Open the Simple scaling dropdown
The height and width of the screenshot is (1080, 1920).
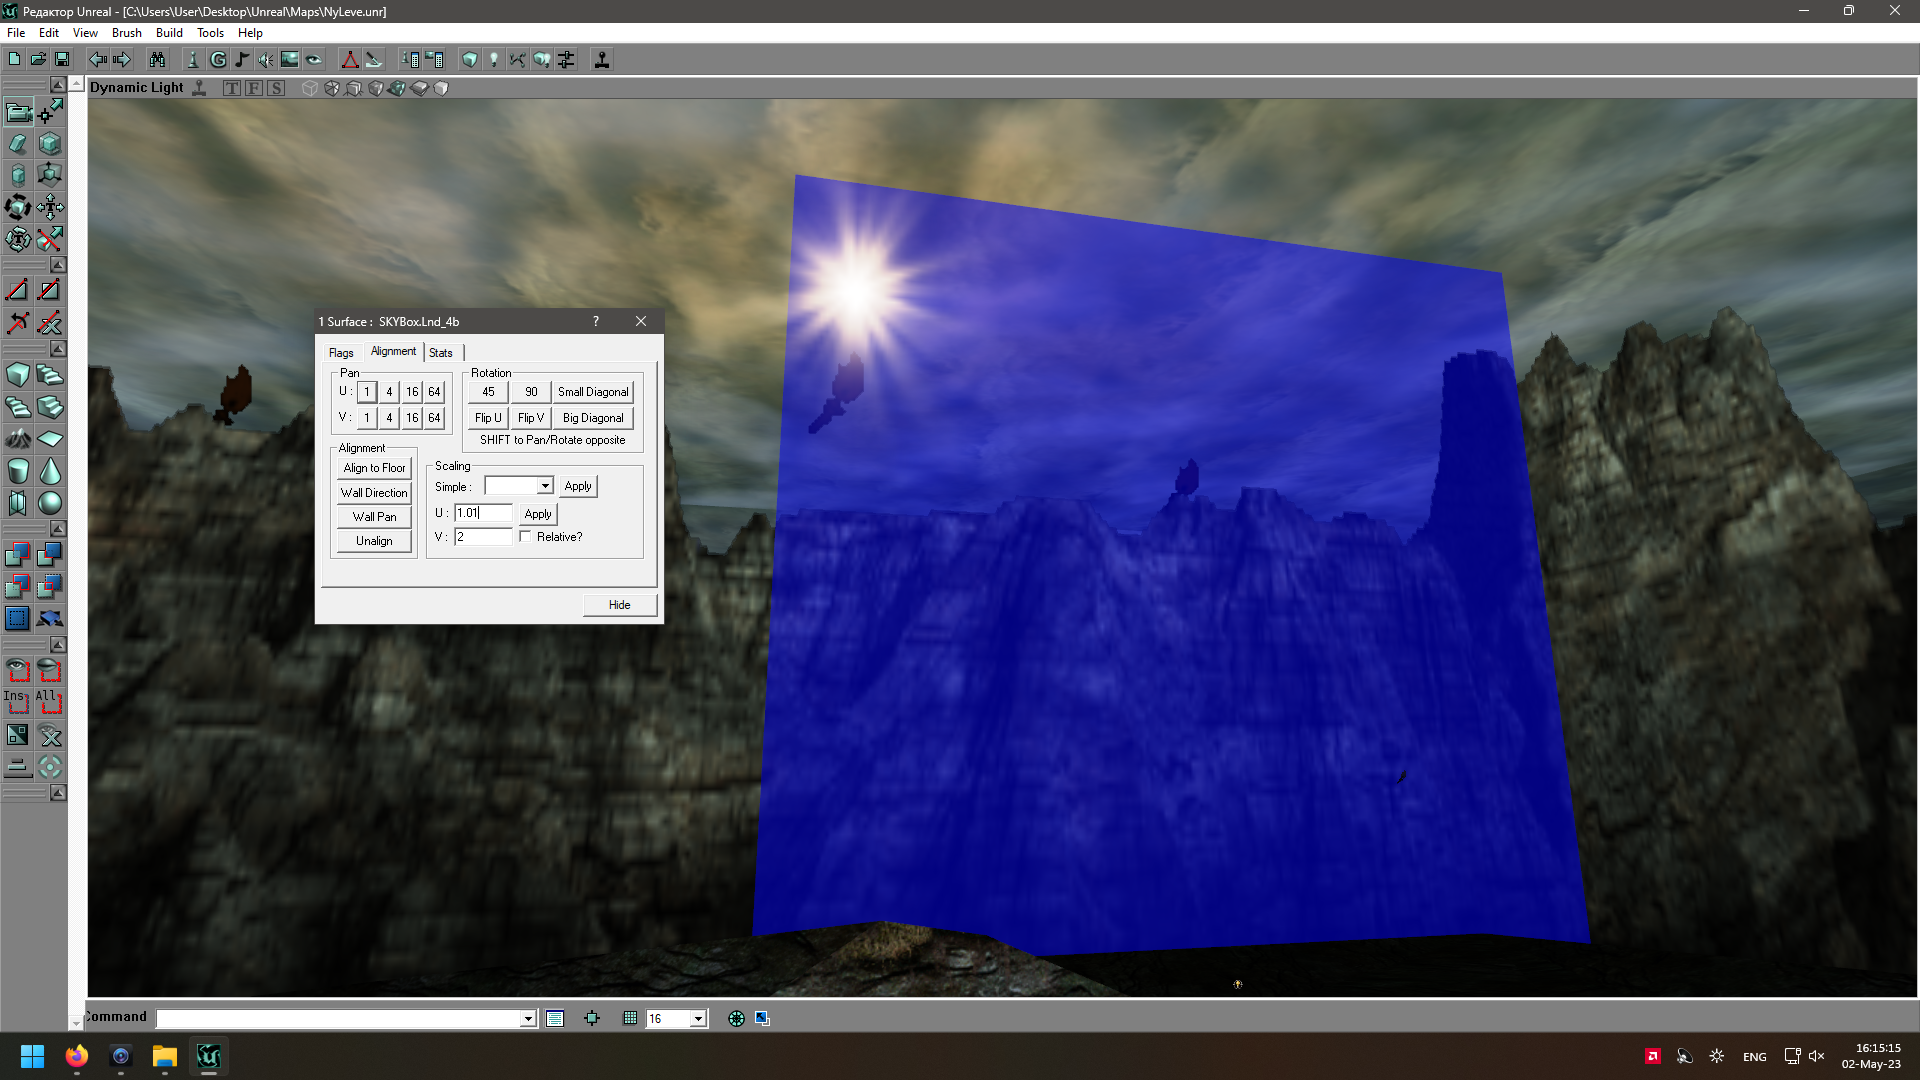point(545,486)
